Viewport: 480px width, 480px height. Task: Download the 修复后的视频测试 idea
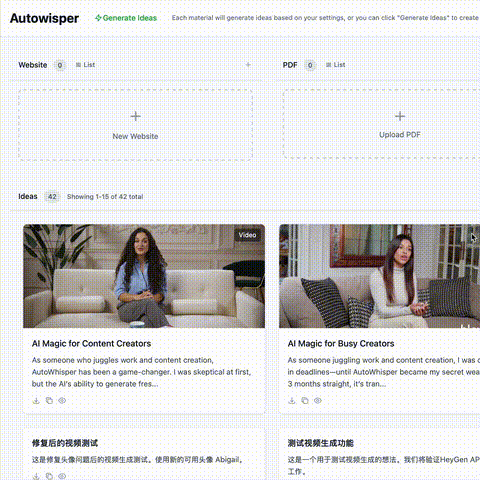tap(36, 476)
